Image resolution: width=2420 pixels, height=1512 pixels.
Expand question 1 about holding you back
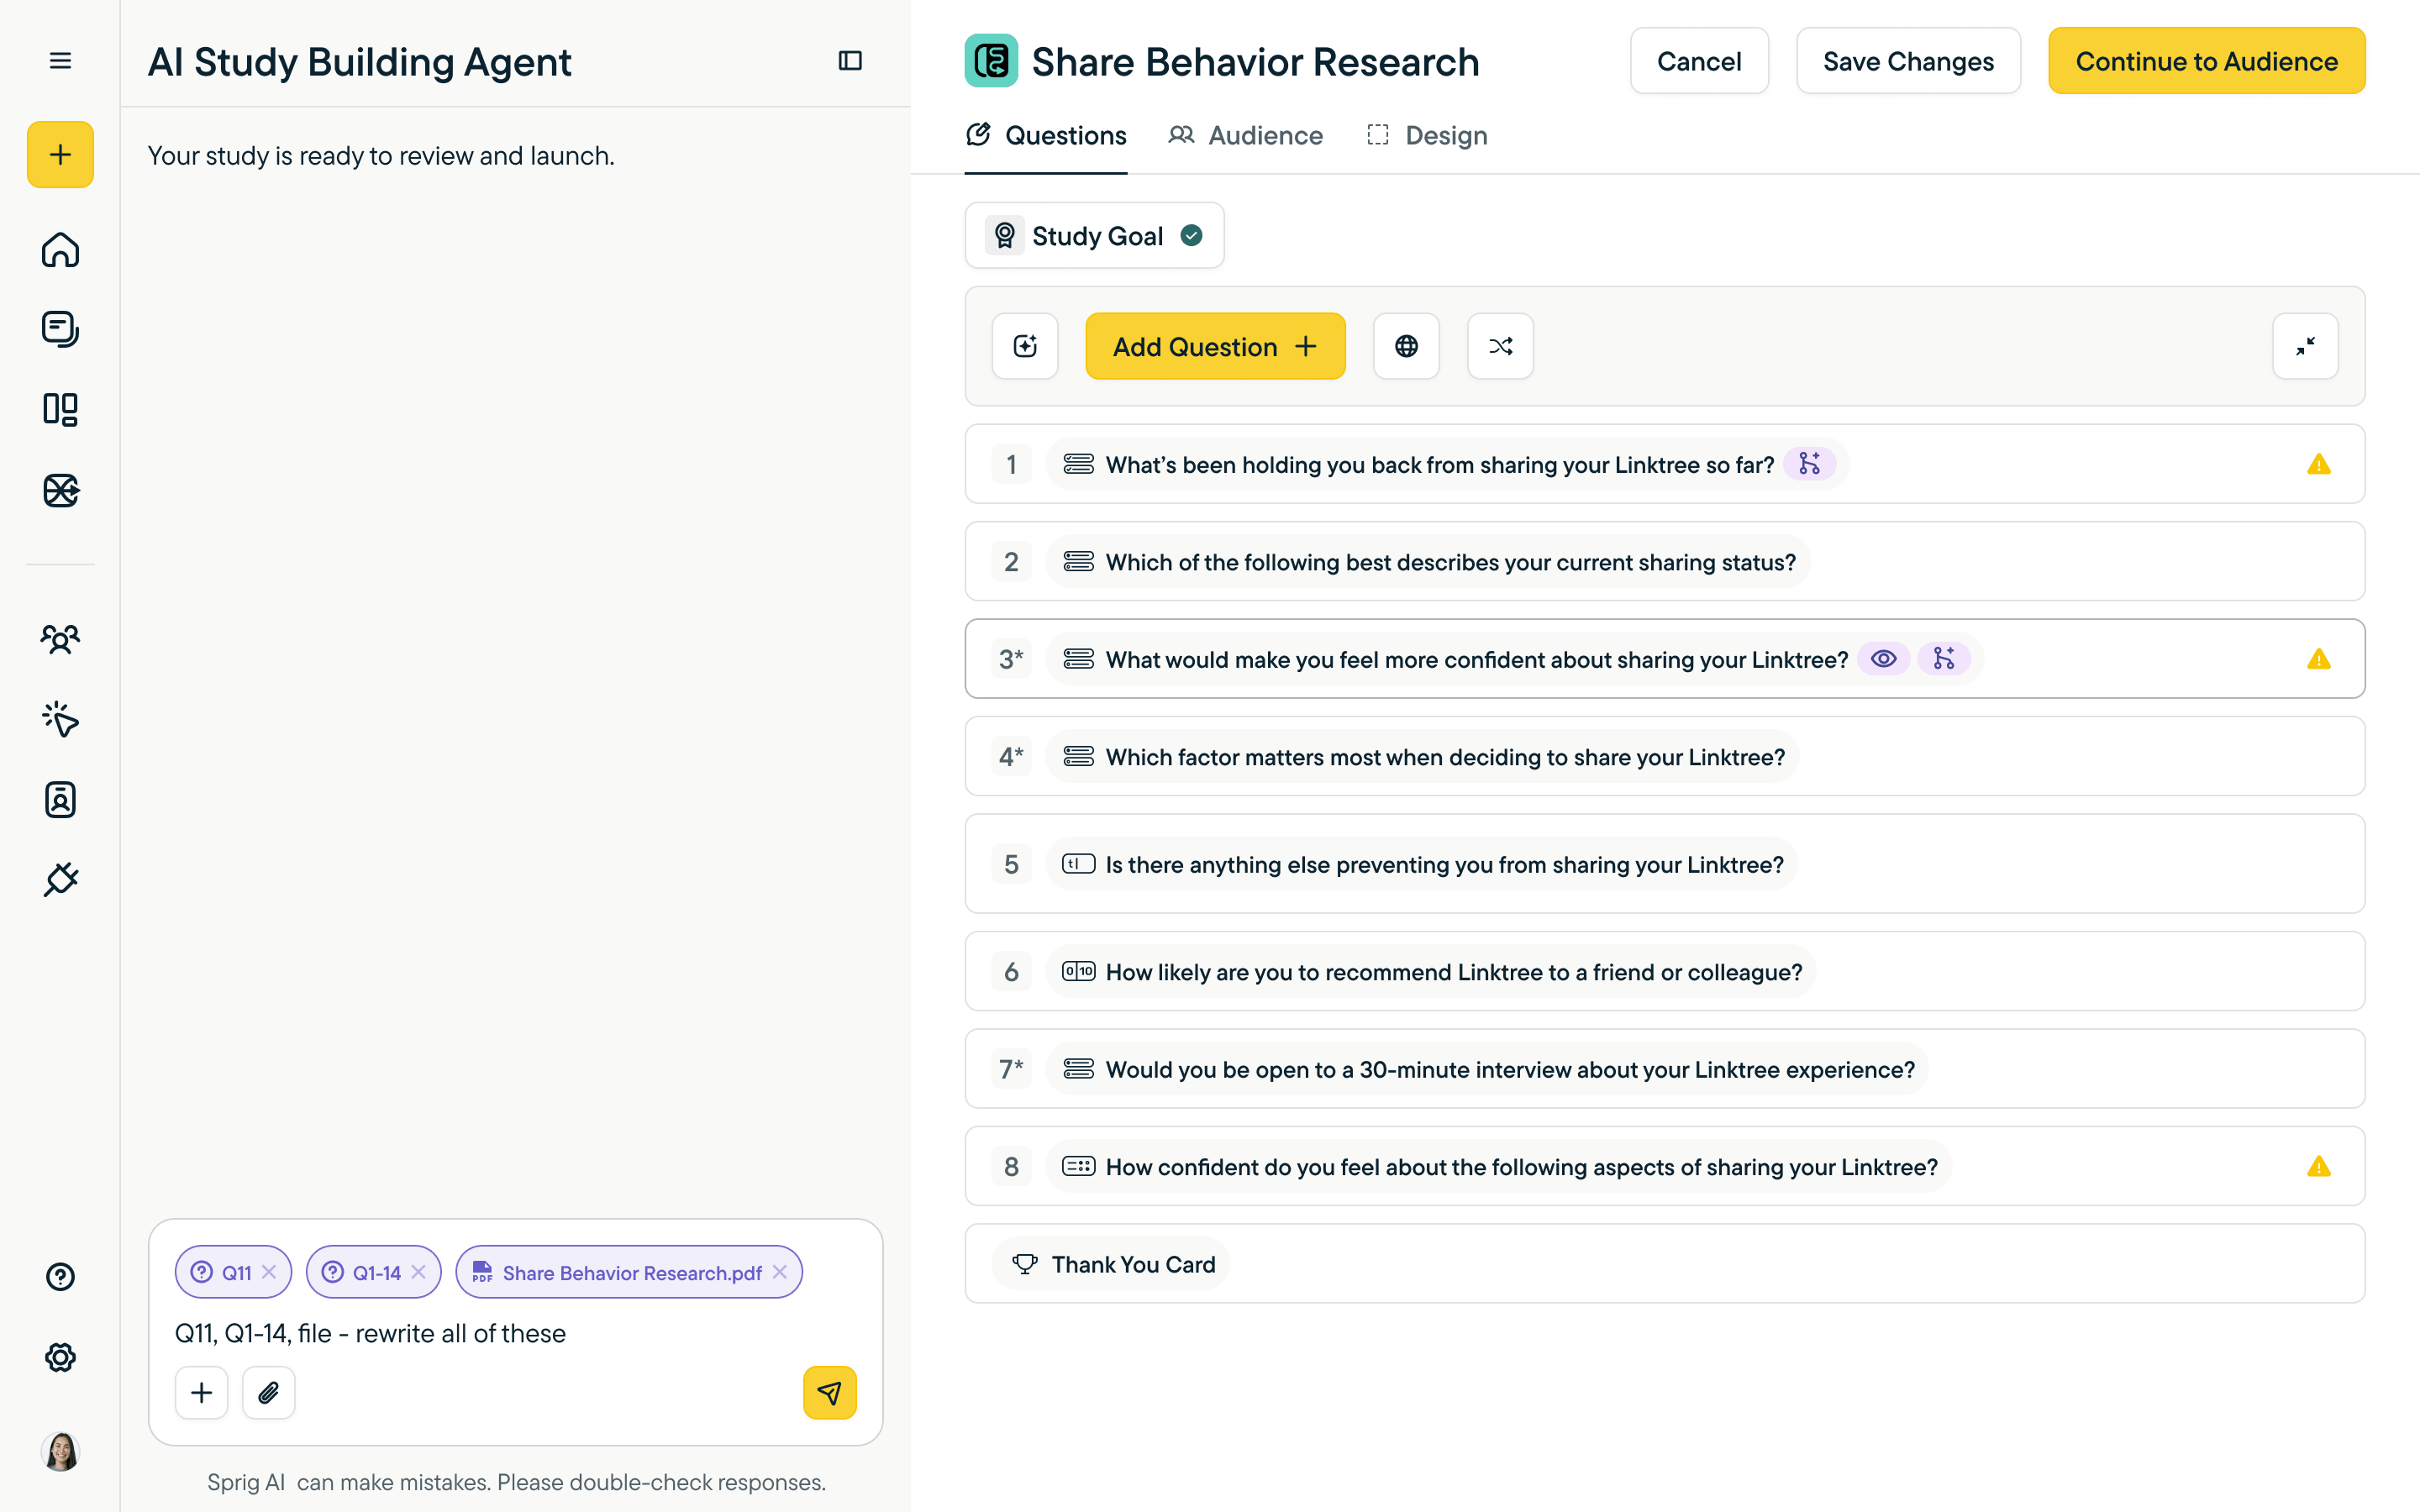(x=1664, y=464)
